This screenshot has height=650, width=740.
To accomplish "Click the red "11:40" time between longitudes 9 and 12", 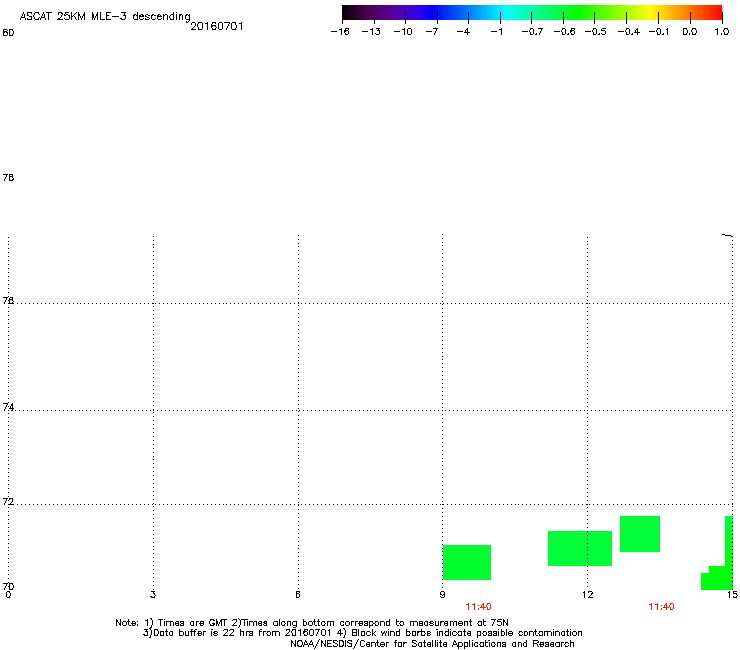I will [478, 607].
